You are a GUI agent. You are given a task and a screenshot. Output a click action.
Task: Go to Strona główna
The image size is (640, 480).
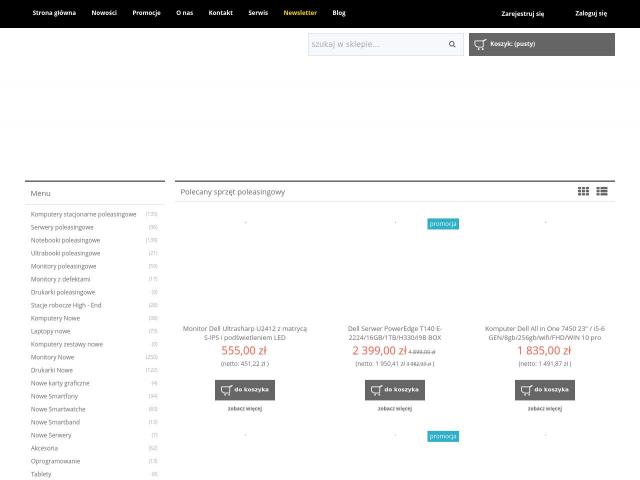coord(54,13)
